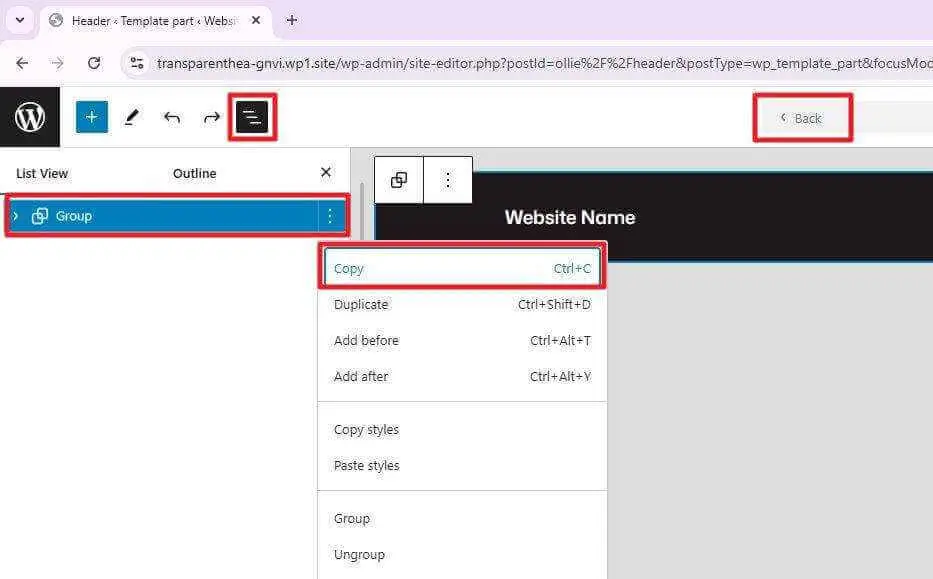The width and height of the screenshot is (933, 579).
Task: Switch to the Outline tab
Action: tap(194, 173)
